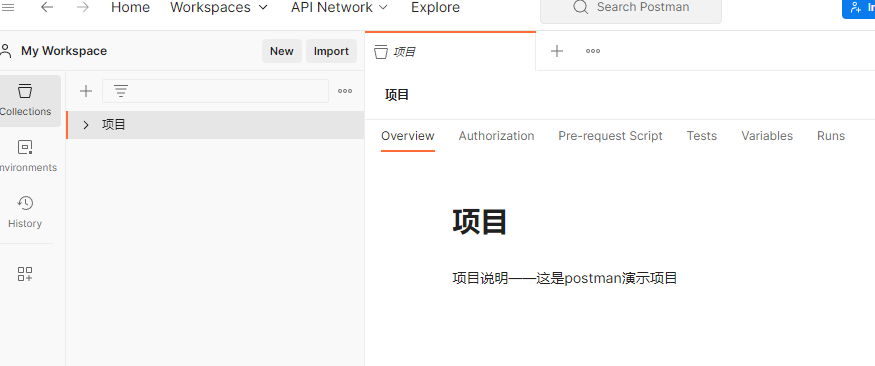Create a new collection with plus icon
875x366 pixels.
(x=85, y=91)
